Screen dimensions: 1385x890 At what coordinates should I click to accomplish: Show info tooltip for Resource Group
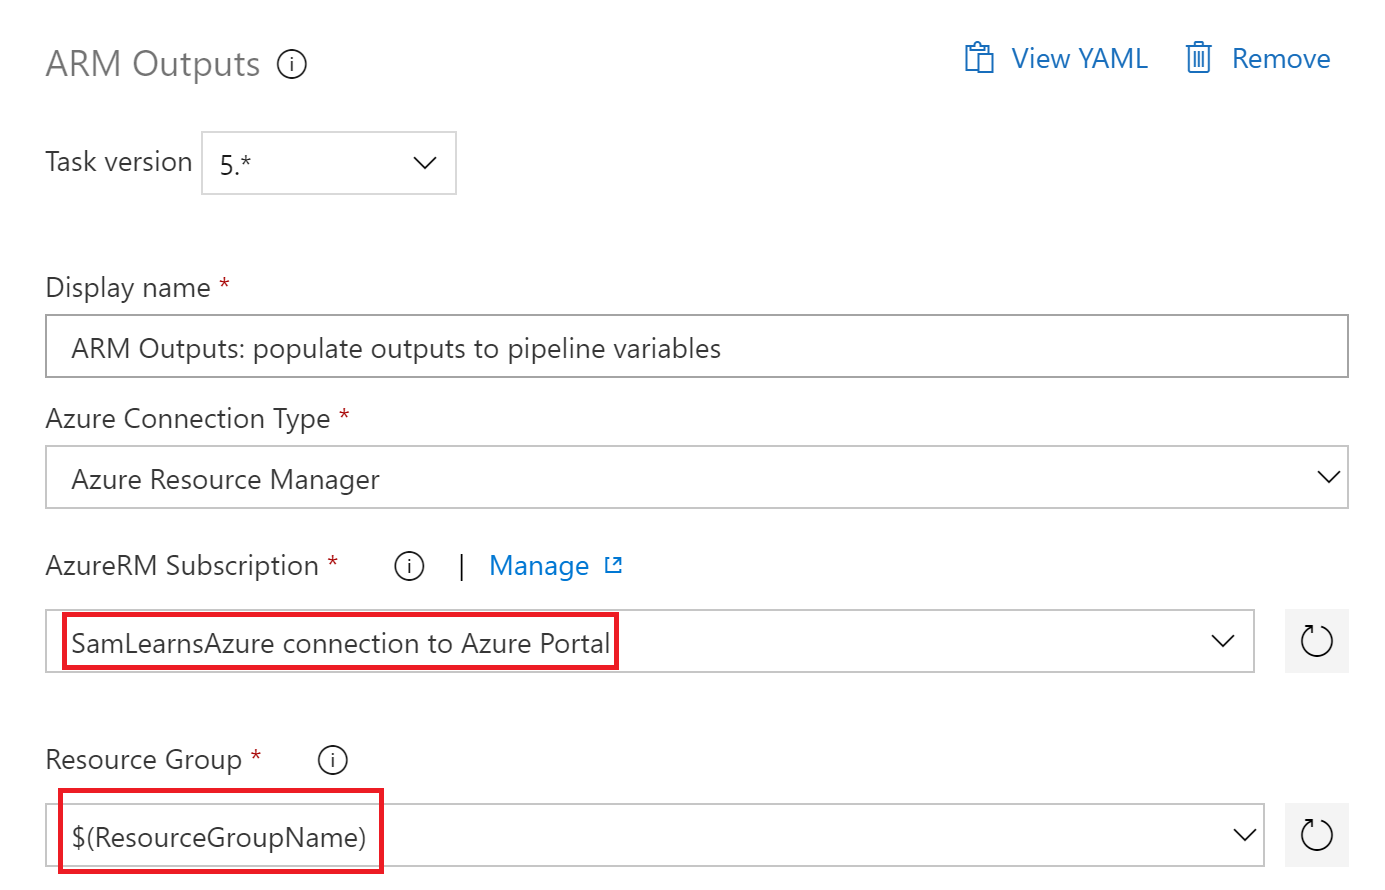tap(332, 760)
